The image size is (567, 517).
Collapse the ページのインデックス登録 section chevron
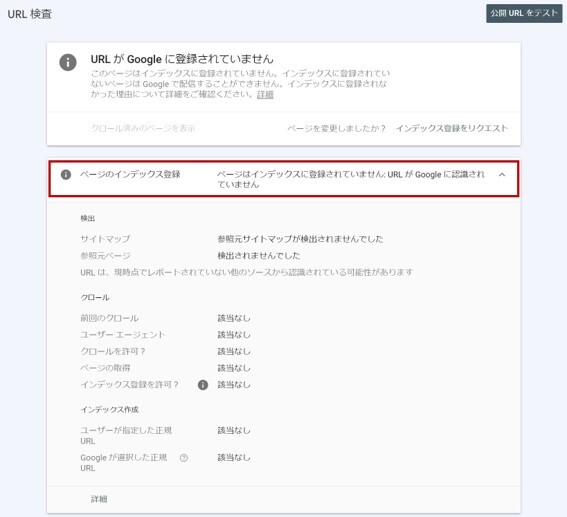[x=502, y=175]
